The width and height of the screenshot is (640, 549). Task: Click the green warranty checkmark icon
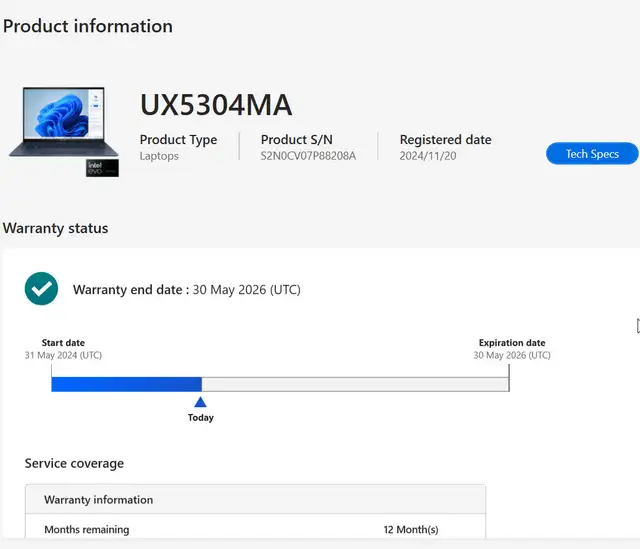[41, 289]
